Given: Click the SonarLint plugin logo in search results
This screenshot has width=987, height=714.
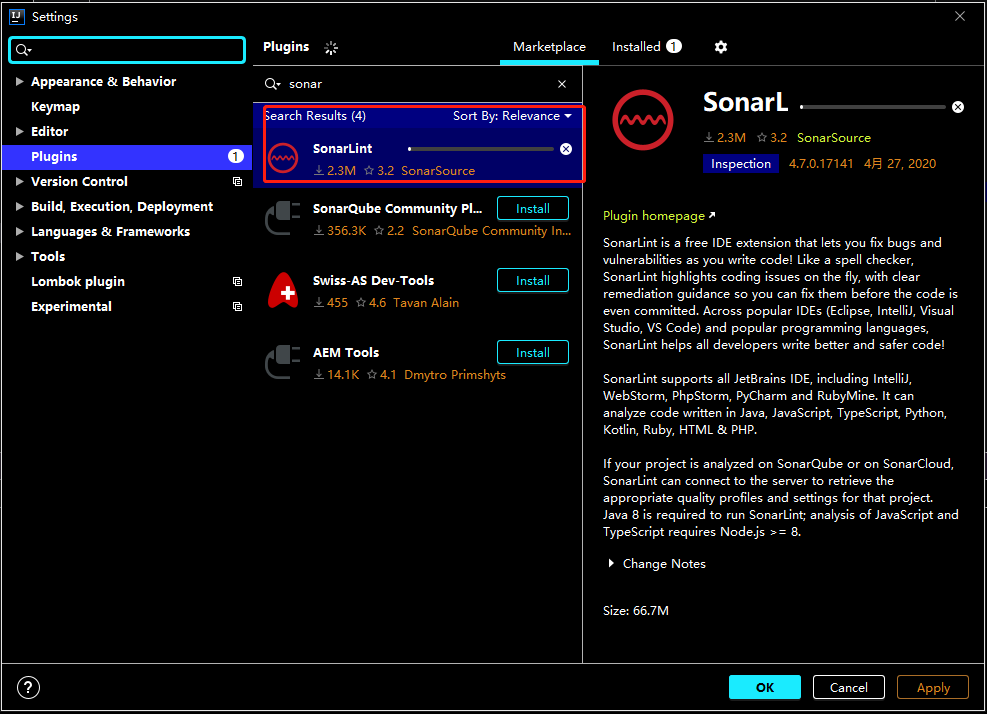Looking at the screenshot, I should click(281, 160).
